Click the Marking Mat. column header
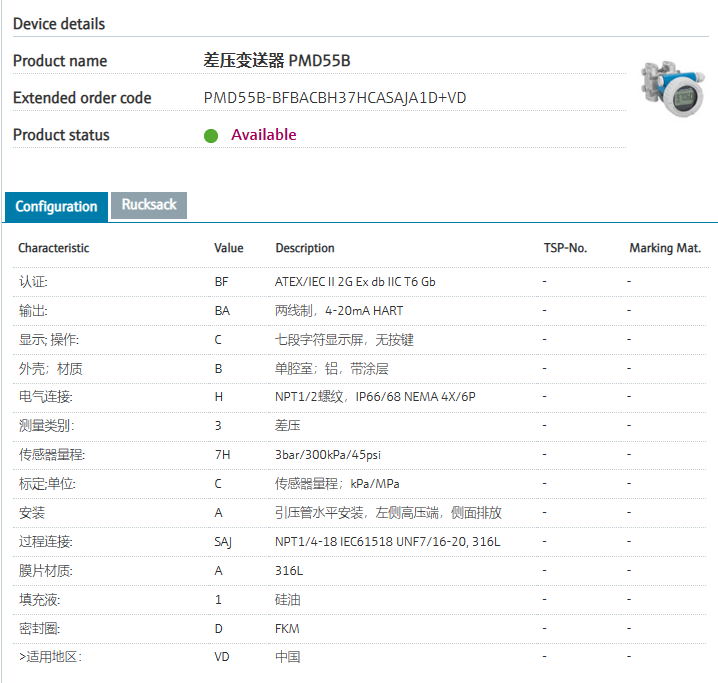The image size is (718, 683). (665, 248)
